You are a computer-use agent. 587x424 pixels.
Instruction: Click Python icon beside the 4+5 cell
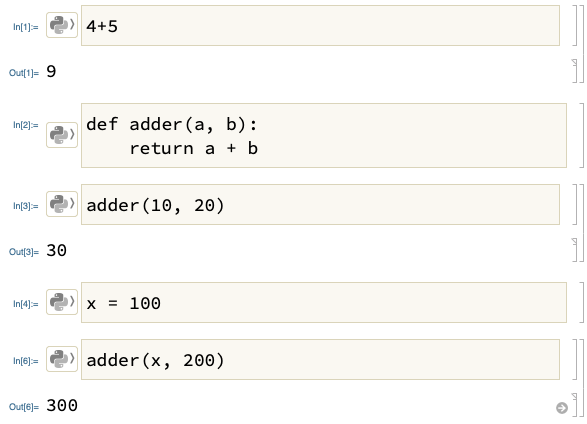62,25
